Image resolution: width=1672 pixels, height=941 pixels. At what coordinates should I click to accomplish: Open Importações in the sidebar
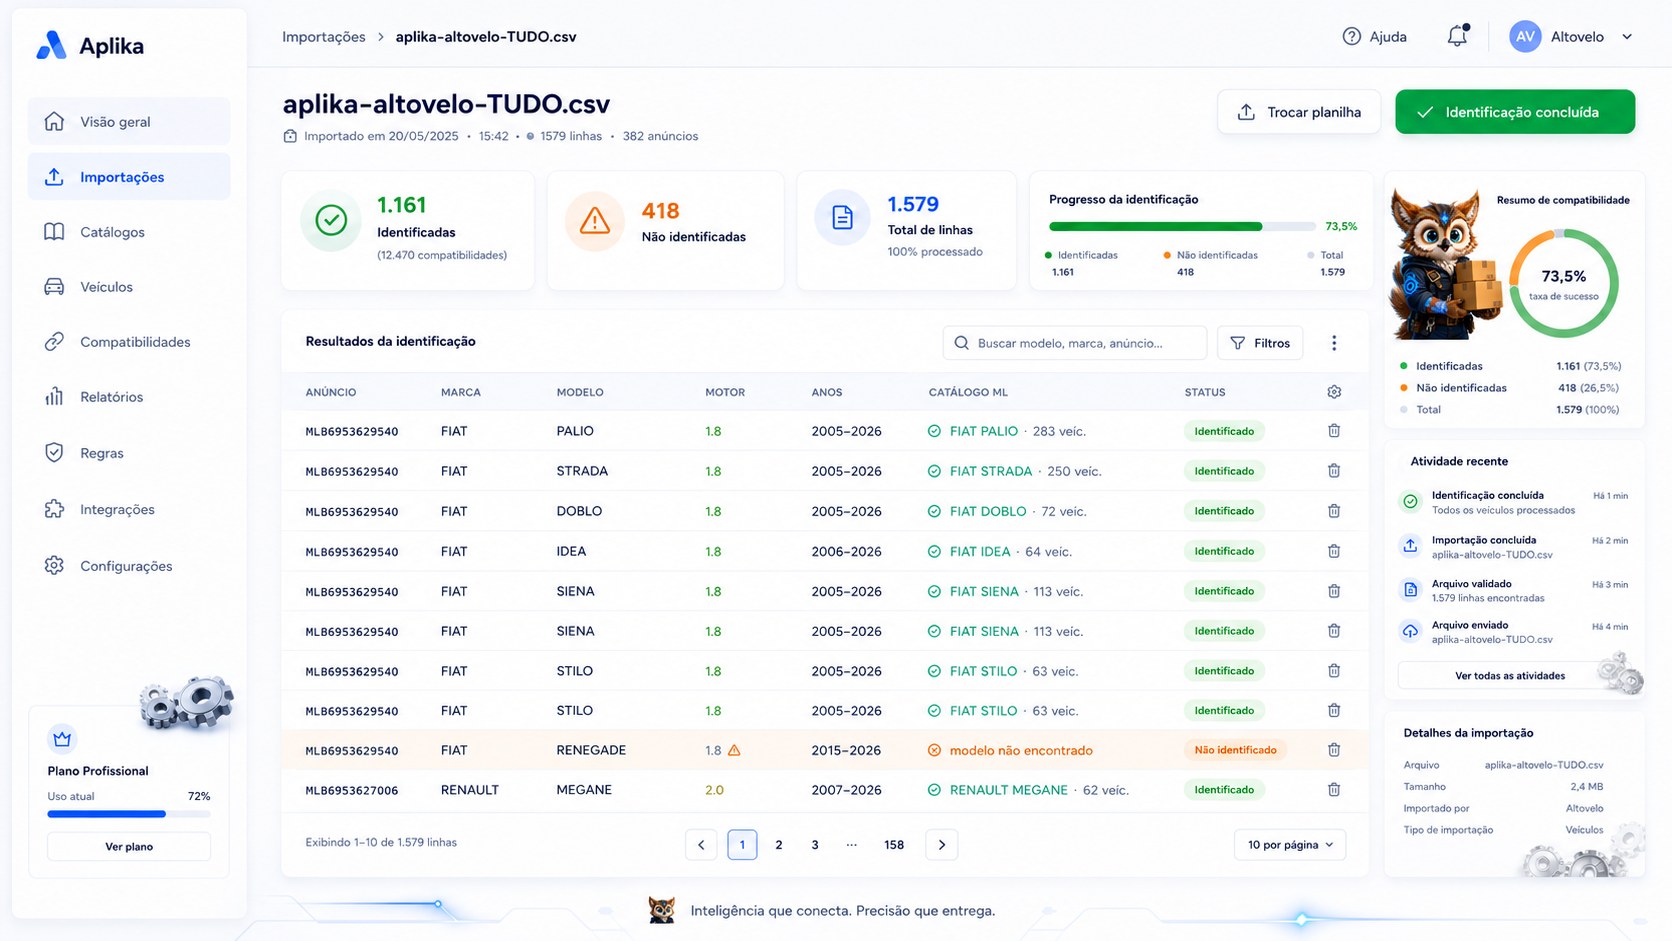tap(129, 177)
